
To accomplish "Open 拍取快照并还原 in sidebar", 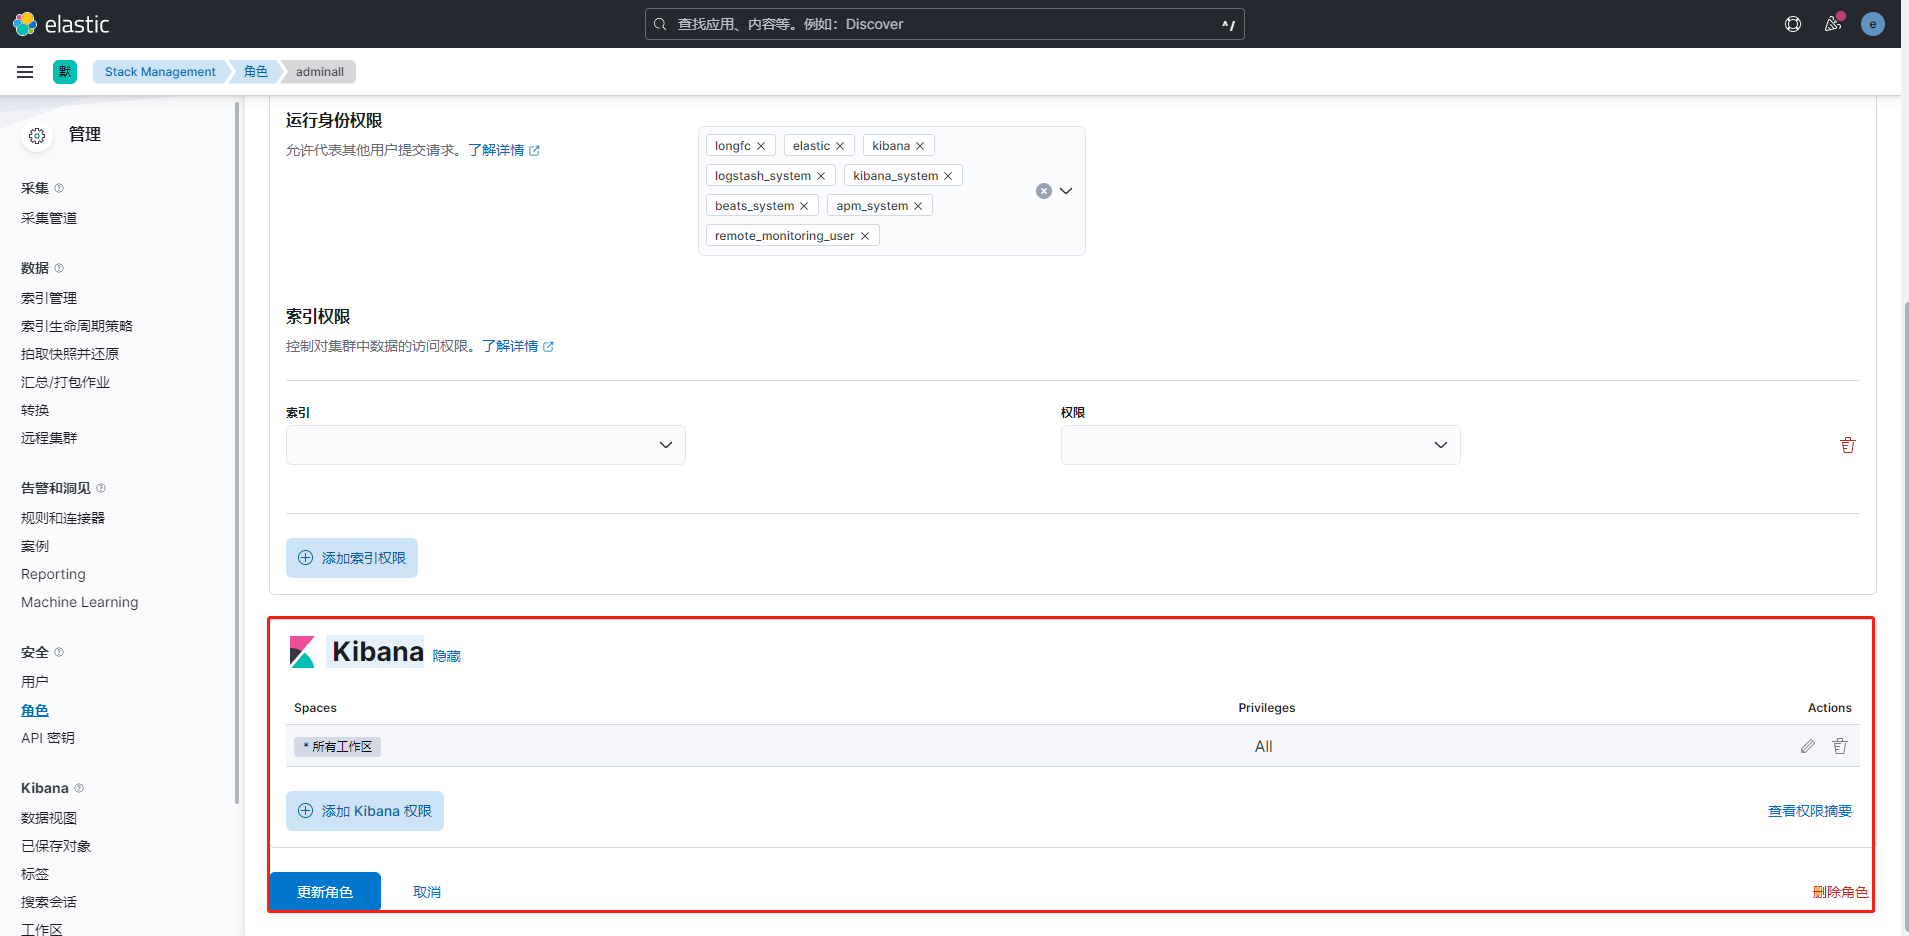I will click(x=70, y=354).
